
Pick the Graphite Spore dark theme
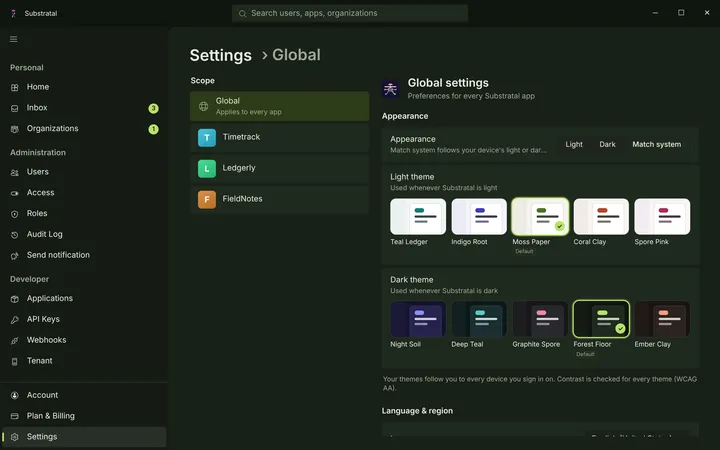540,319
